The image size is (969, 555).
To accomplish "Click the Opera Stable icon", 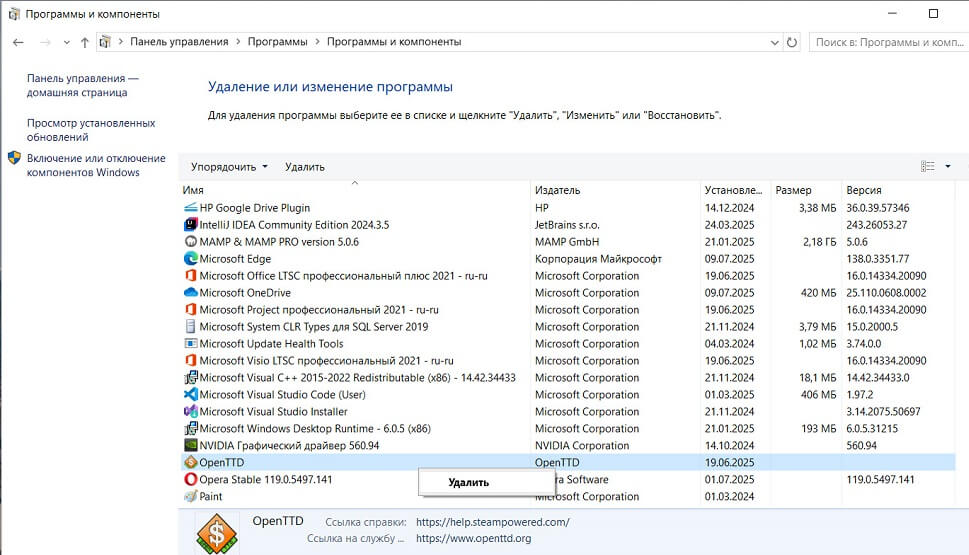I will (191, 479).
